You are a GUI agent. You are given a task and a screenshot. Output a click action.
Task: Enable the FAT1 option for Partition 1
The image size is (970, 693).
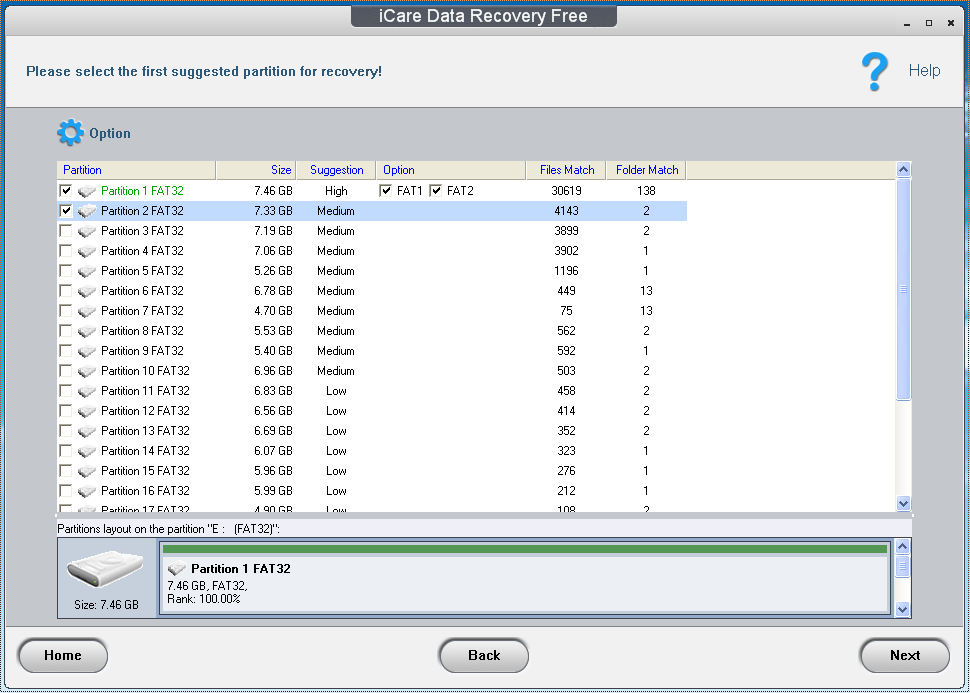pyautogui.click(x=385, y=190)
